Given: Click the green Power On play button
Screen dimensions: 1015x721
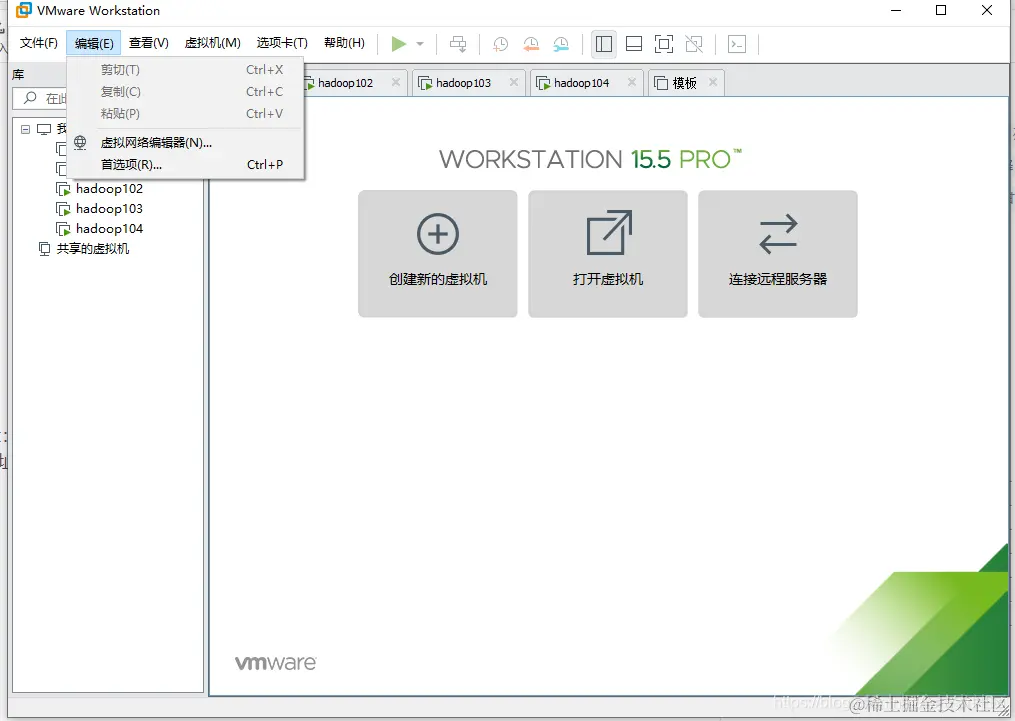Looking at the screenshot, I should tap(398, 44).
